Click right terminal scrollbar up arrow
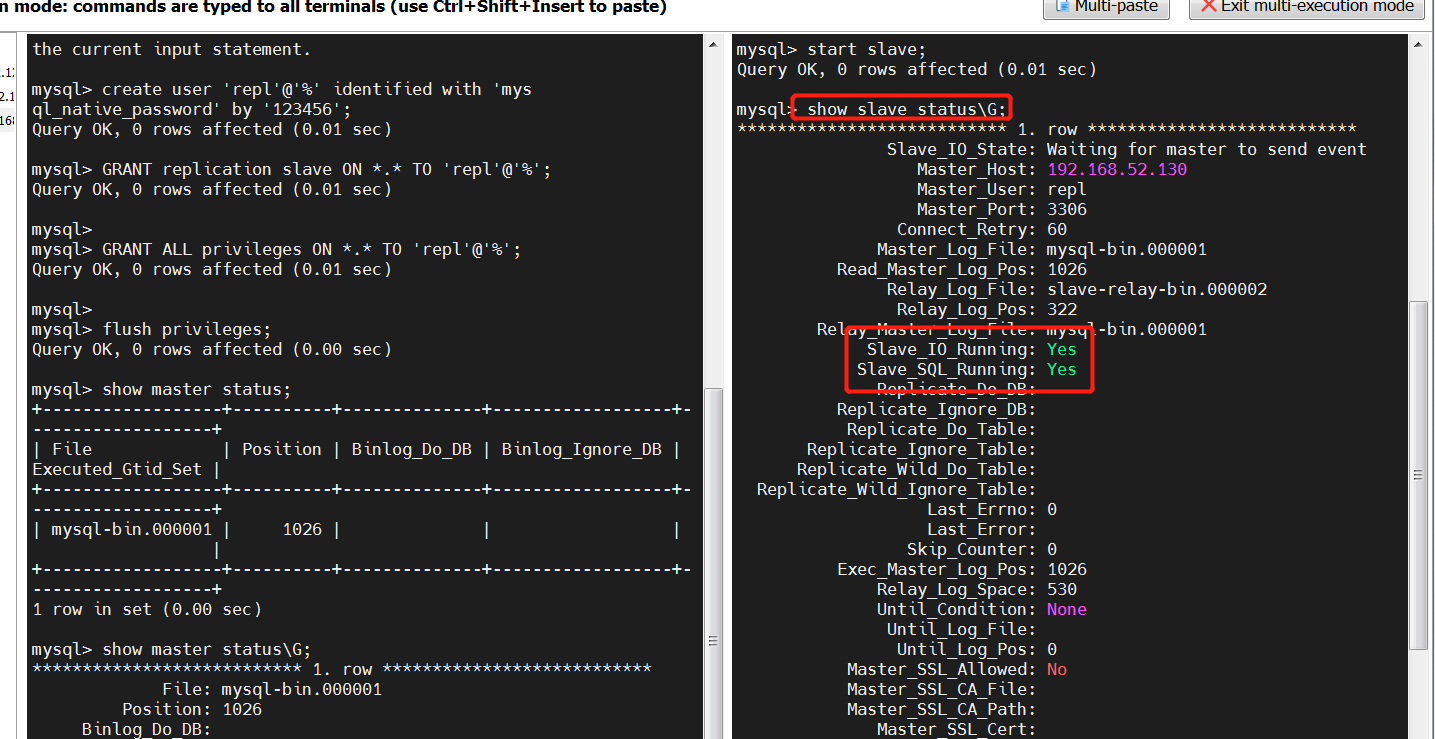 pos(1419,43)
